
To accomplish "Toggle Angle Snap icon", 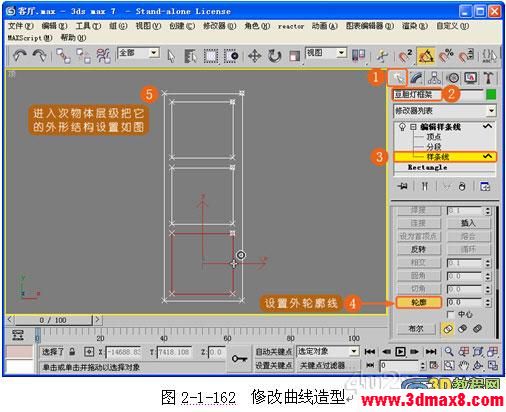I will click(426, 56).
